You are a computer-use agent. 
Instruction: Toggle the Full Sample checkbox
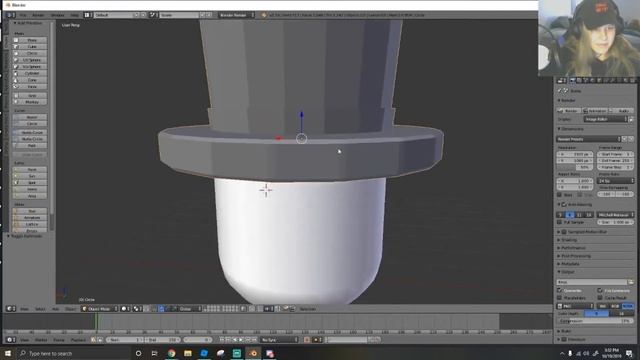pos(560,222)
